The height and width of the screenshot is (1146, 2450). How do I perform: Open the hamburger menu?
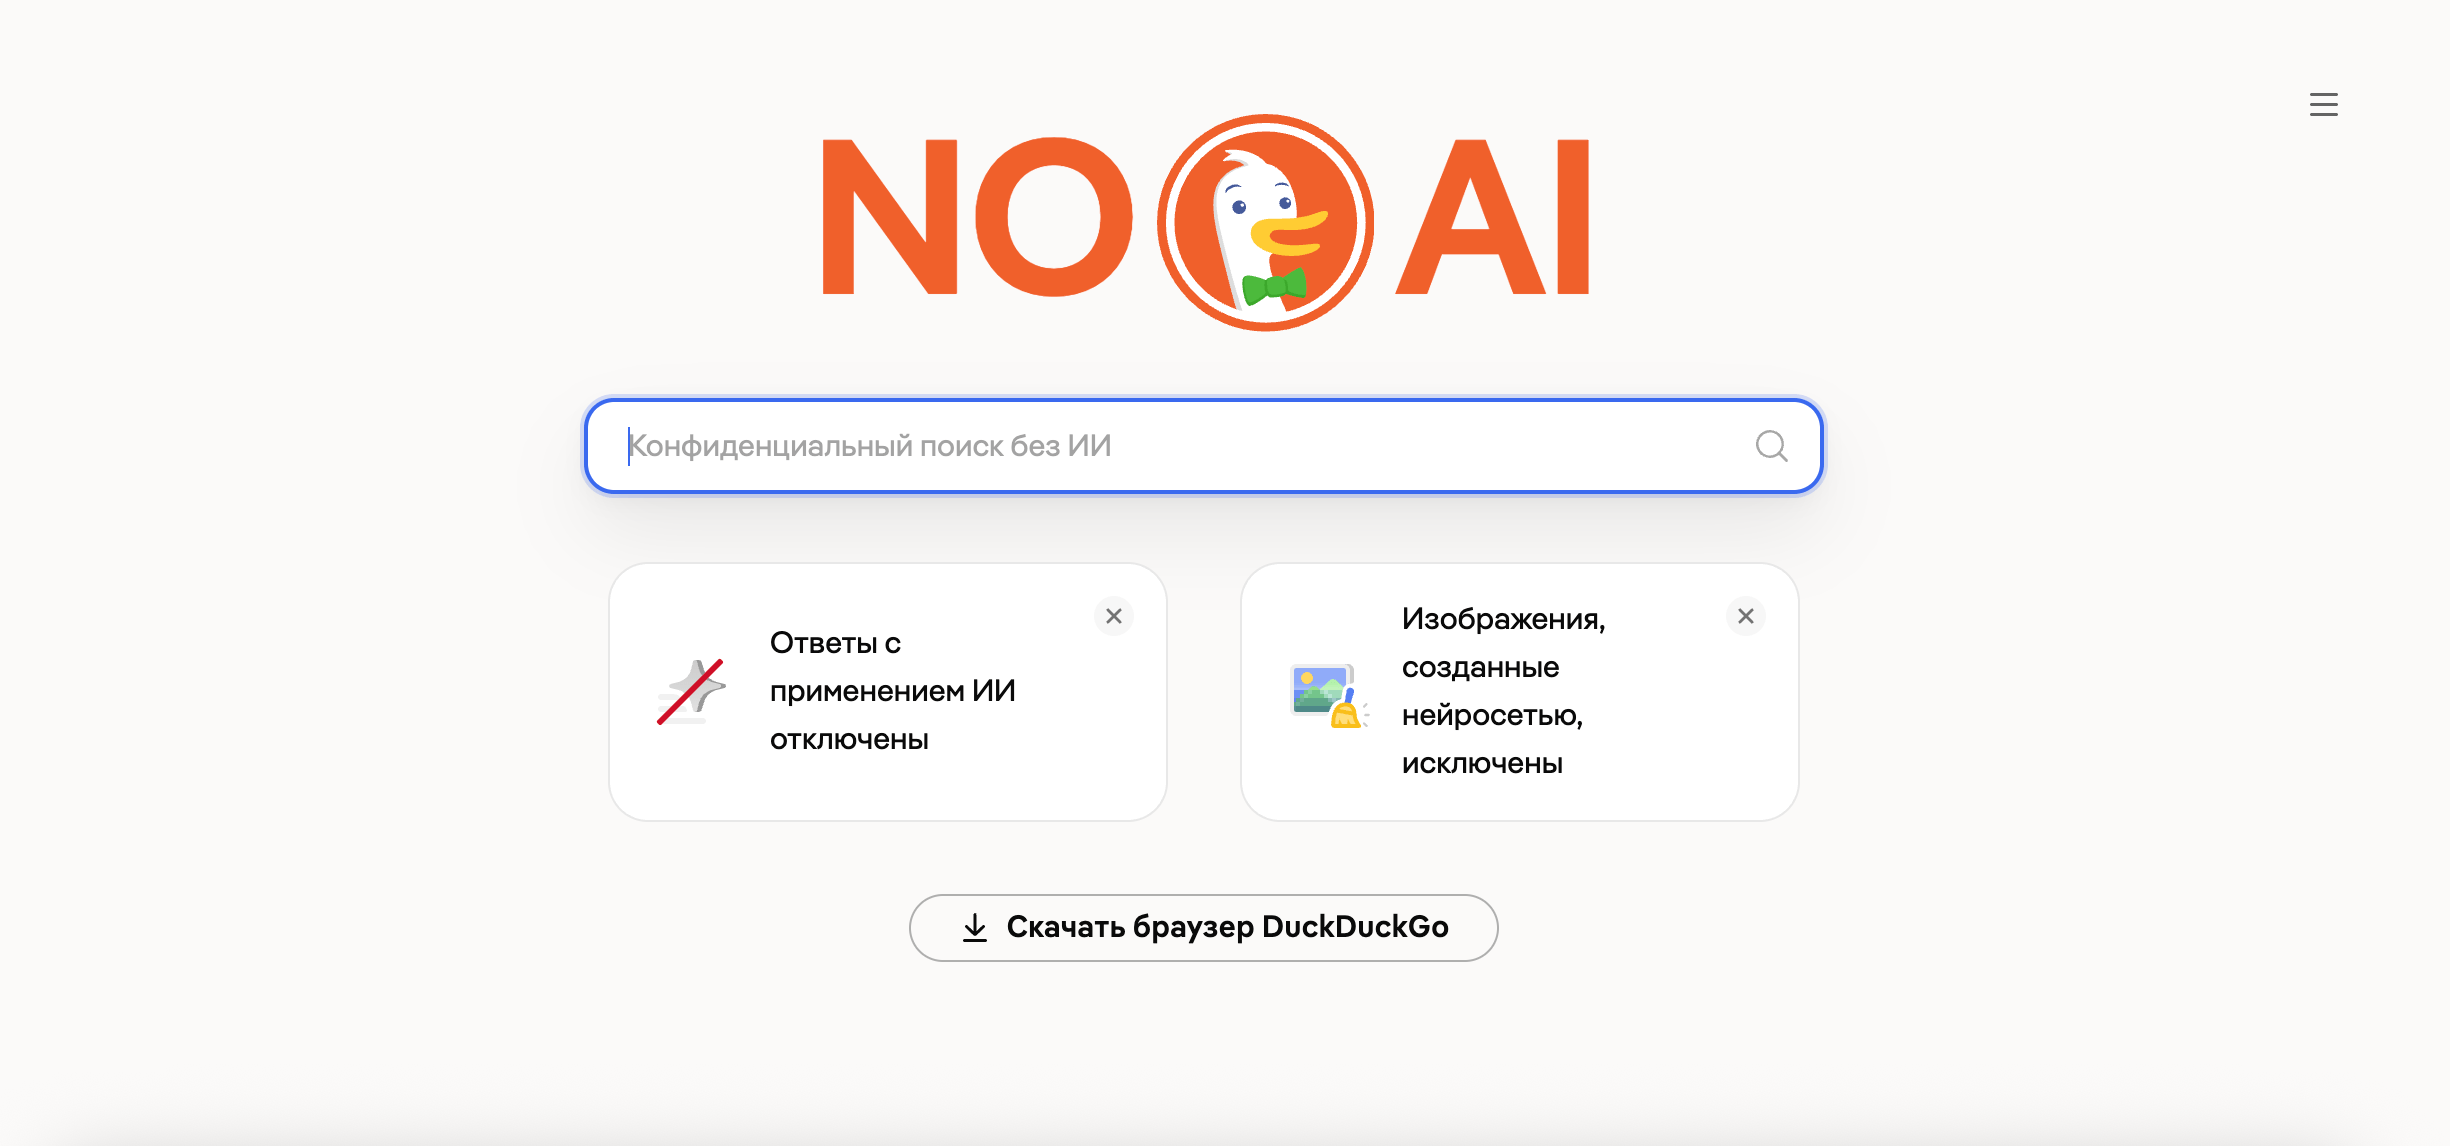2323,104
